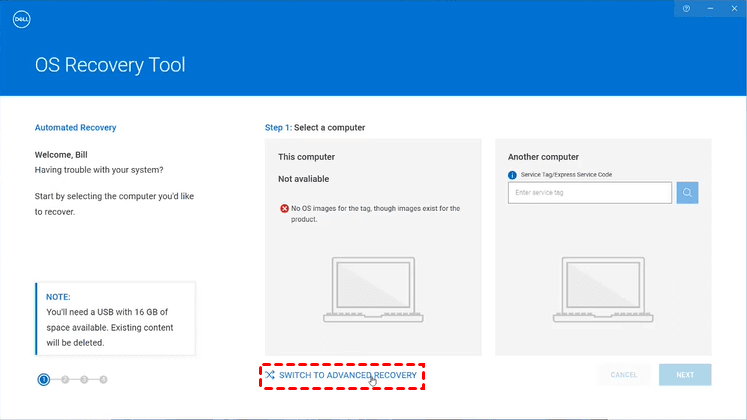
Task: Click the 'Not avaliable' status text
Action: [303, 179]
